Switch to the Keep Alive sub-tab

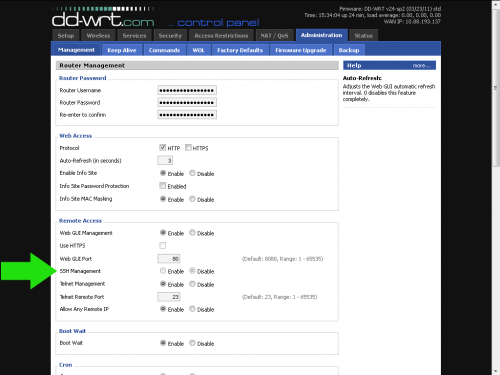(122, 50)
